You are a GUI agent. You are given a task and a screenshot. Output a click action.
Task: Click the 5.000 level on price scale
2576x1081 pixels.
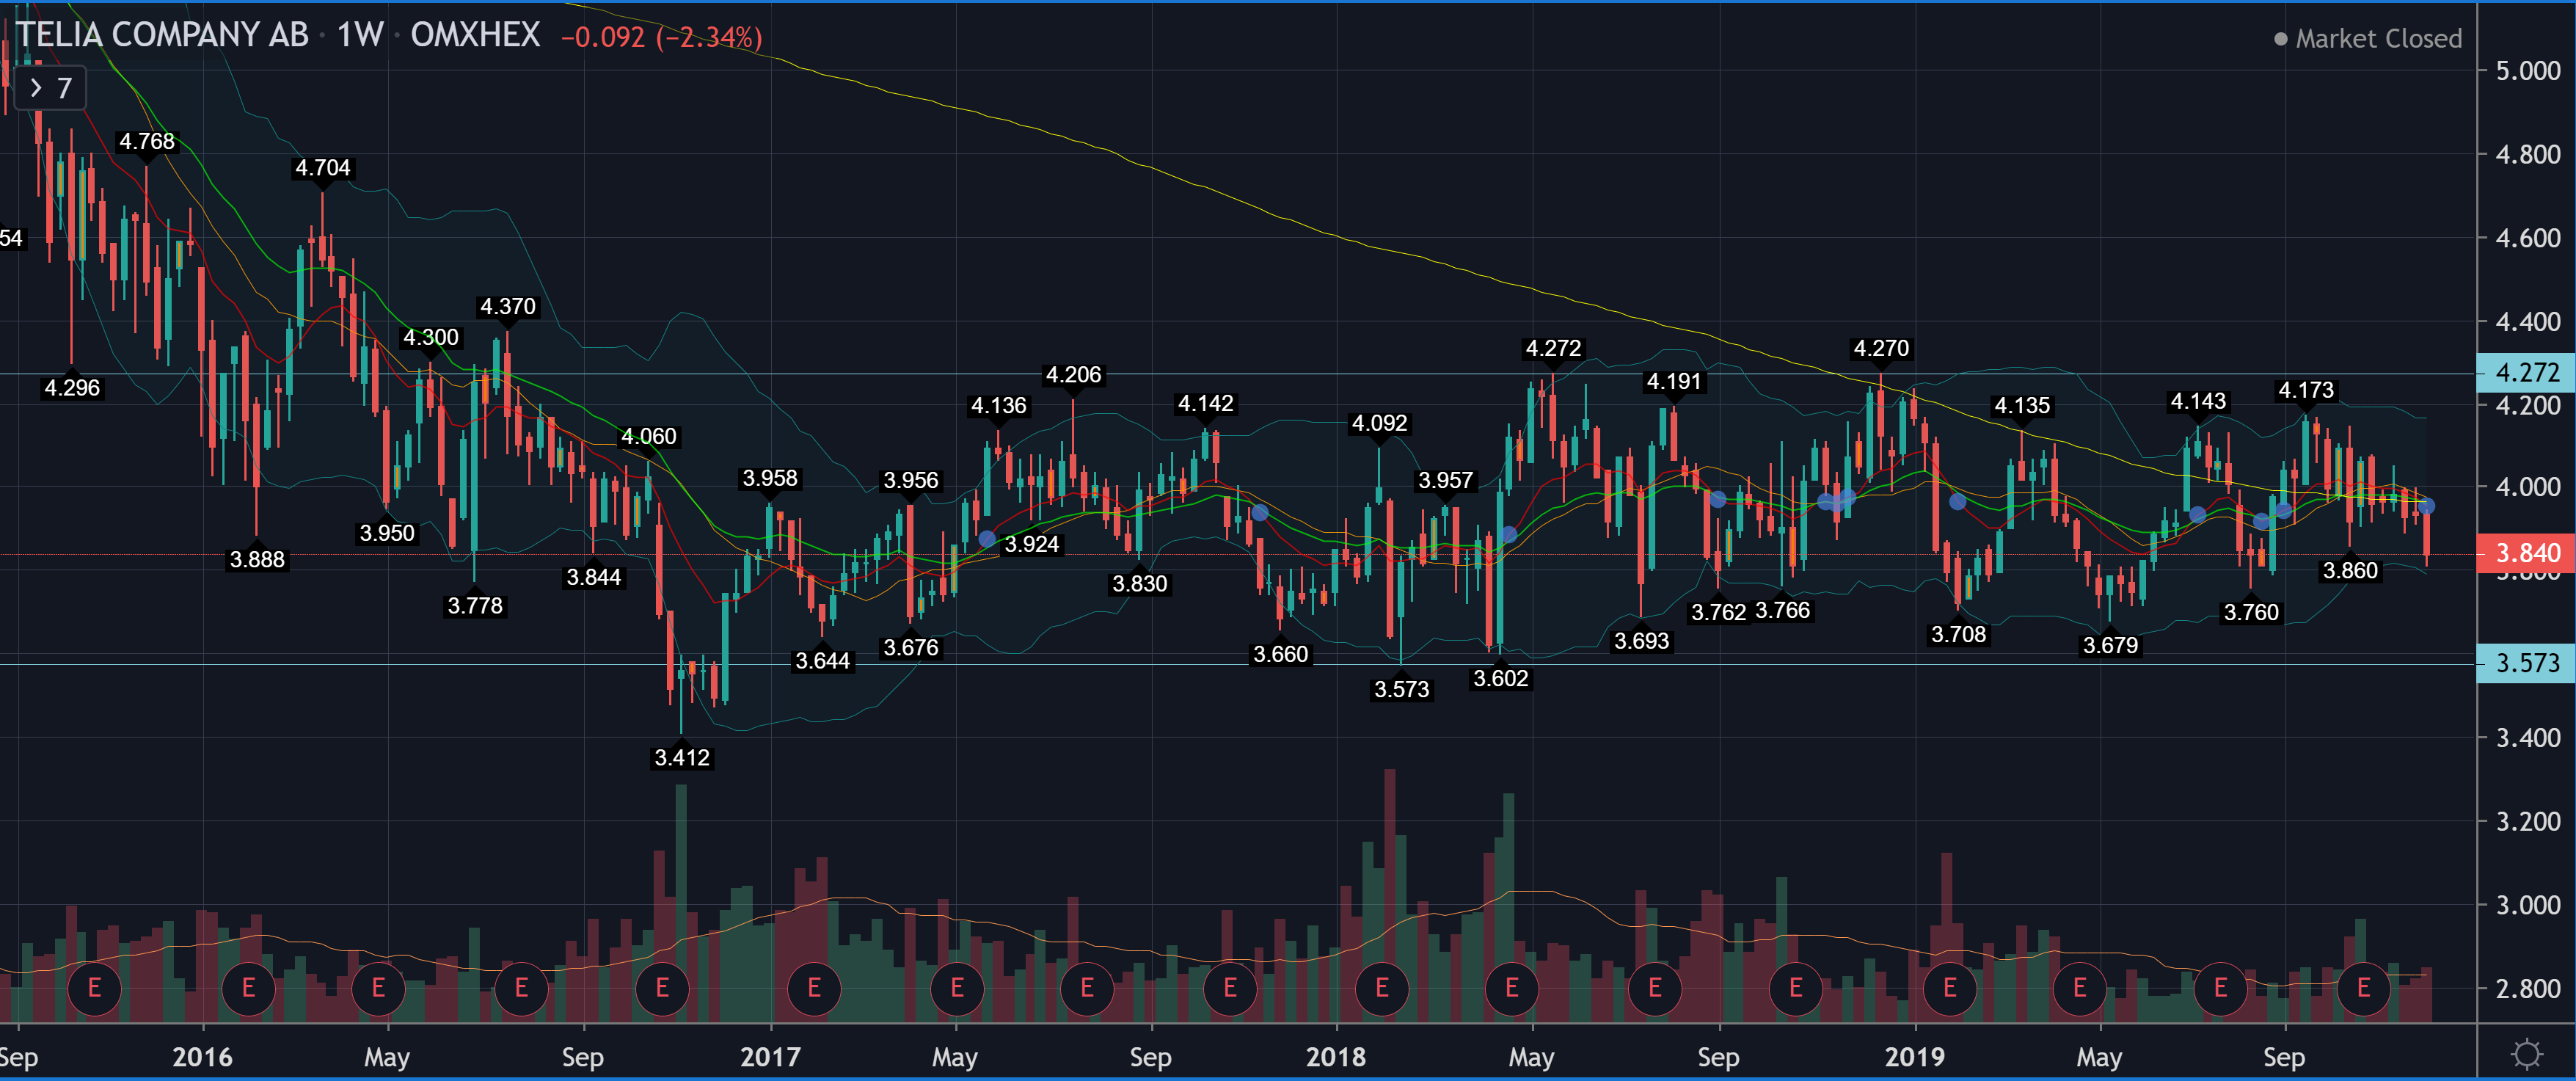pos(2527,70)
